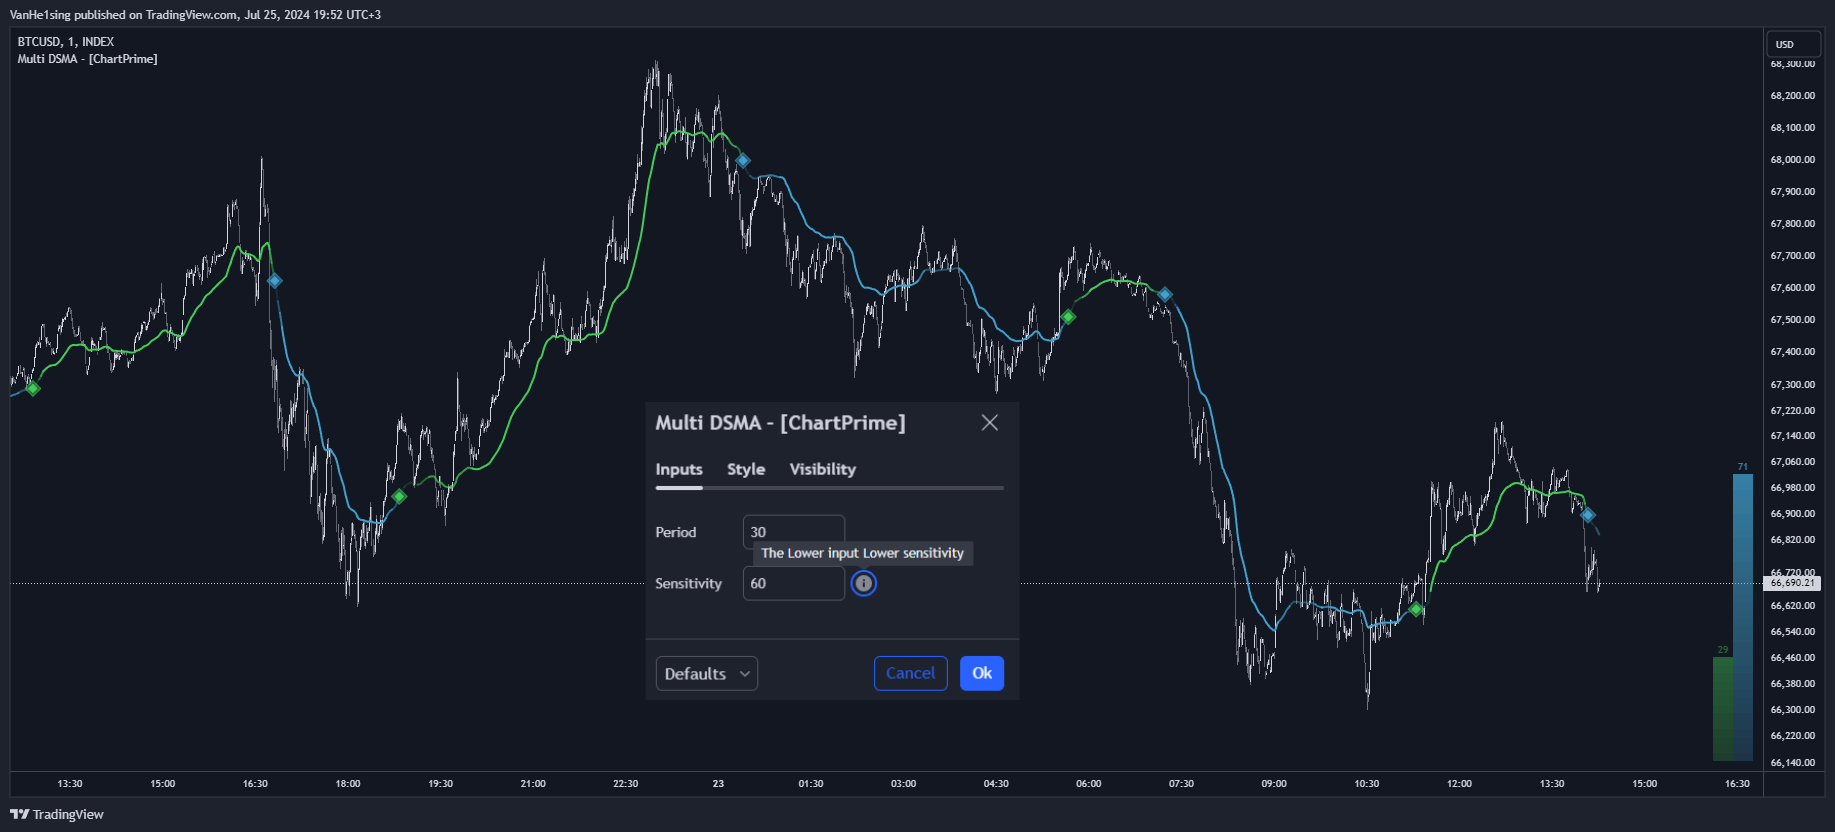Switch to the Inputs tab

(679, 469)
